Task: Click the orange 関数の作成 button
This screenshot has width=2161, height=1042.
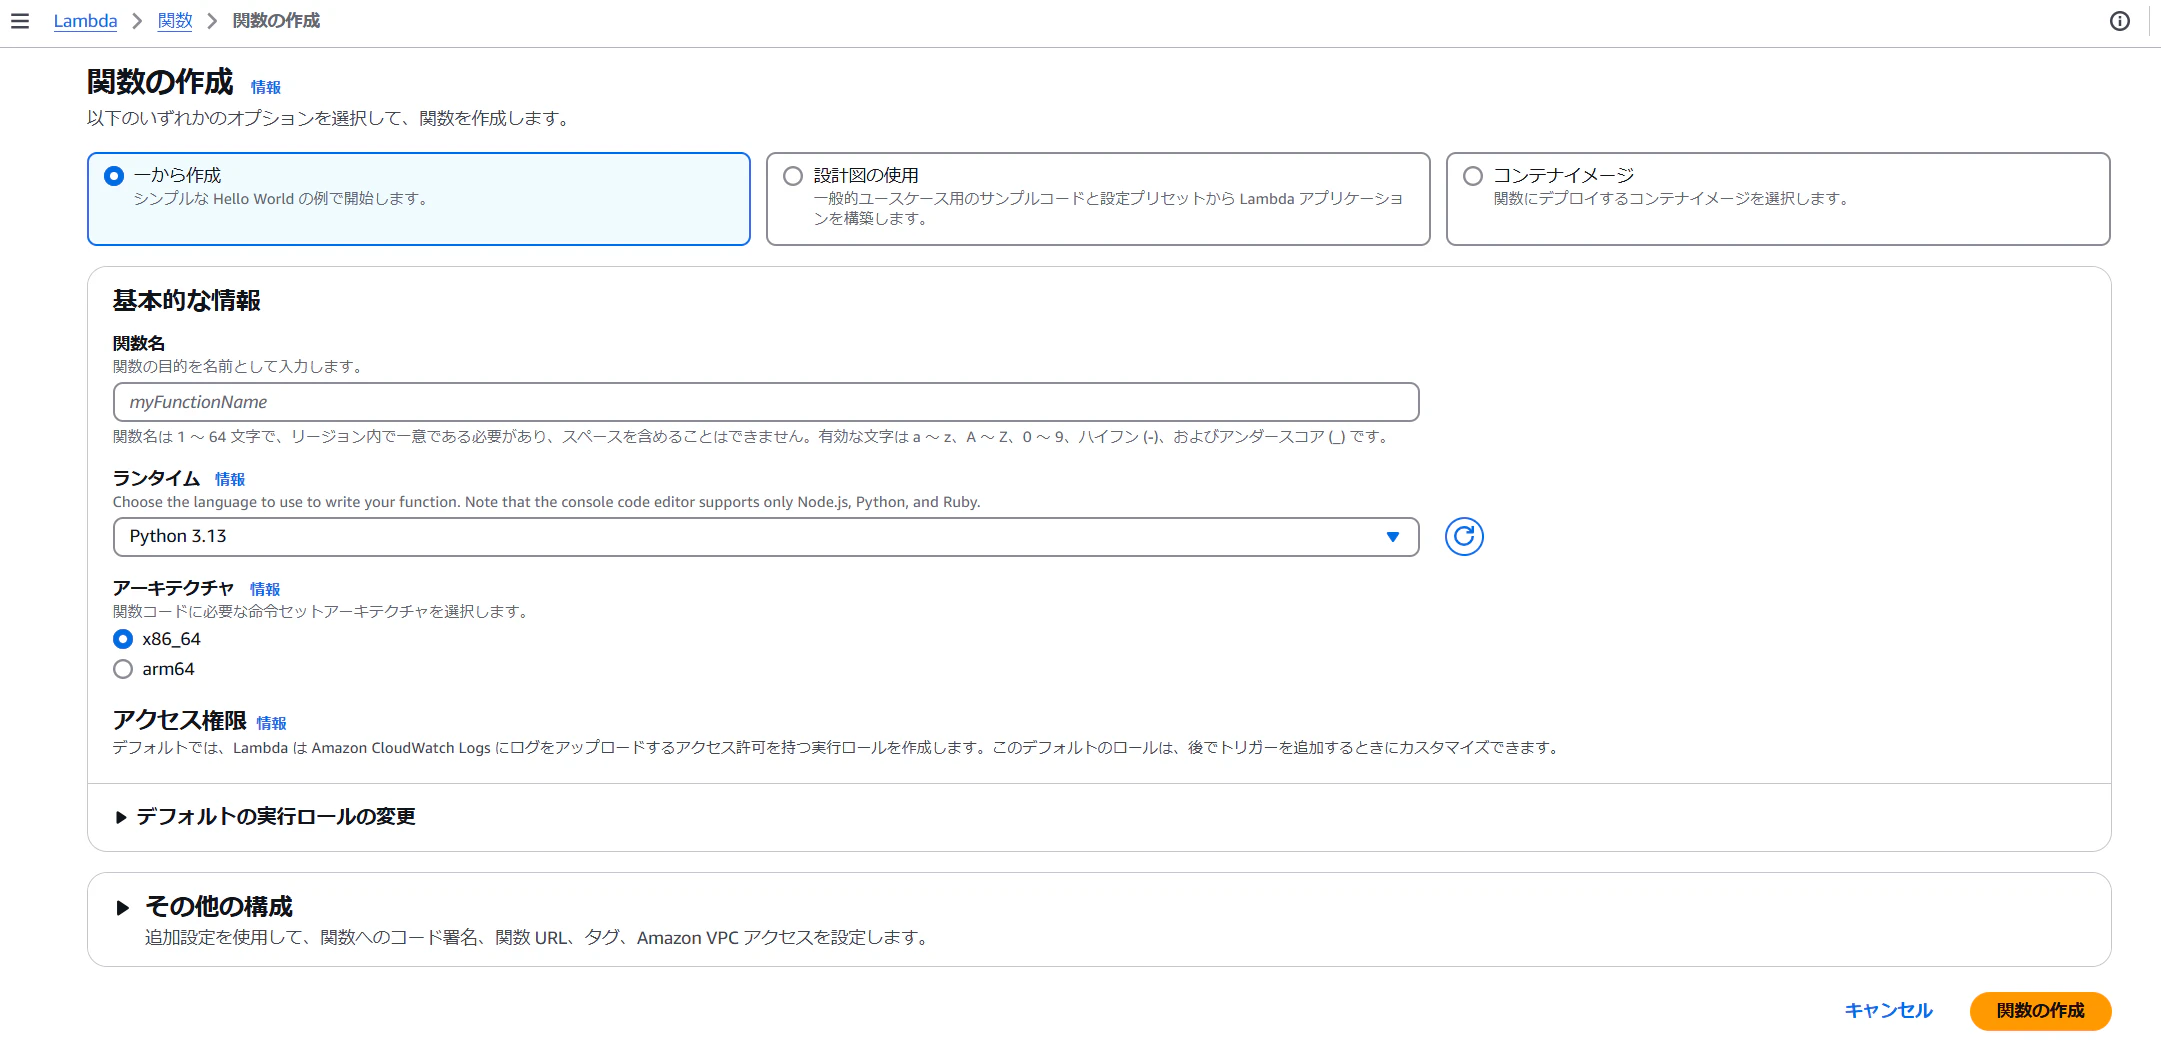Action: 2040,1011
